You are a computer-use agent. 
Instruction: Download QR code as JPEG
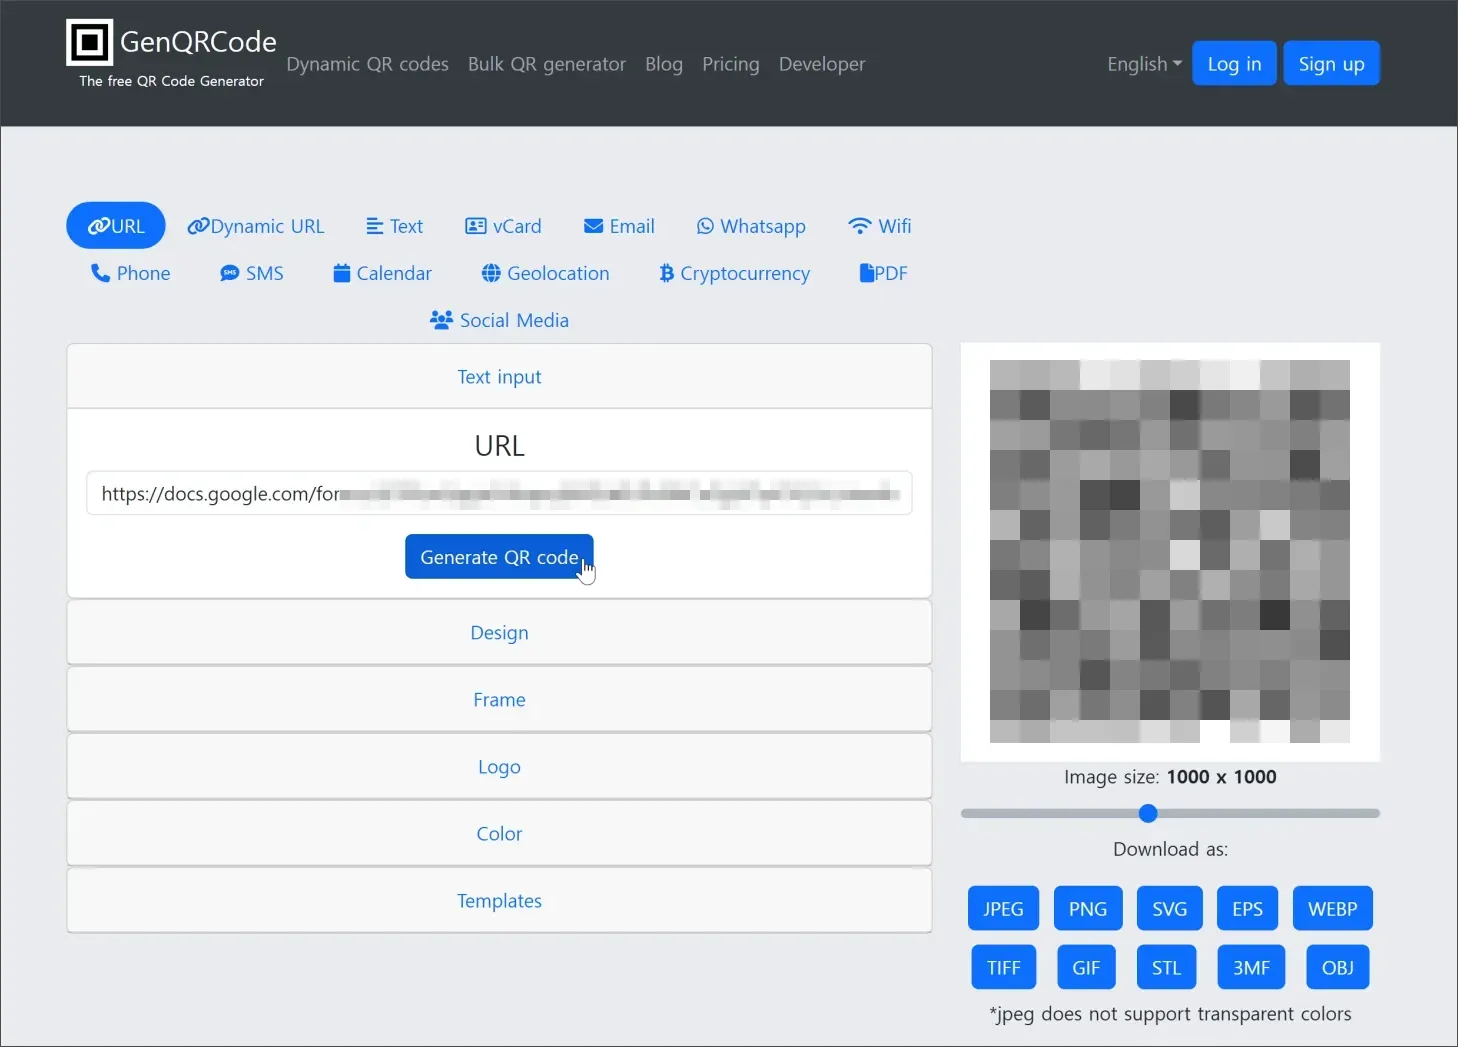tap(1003, 909)
